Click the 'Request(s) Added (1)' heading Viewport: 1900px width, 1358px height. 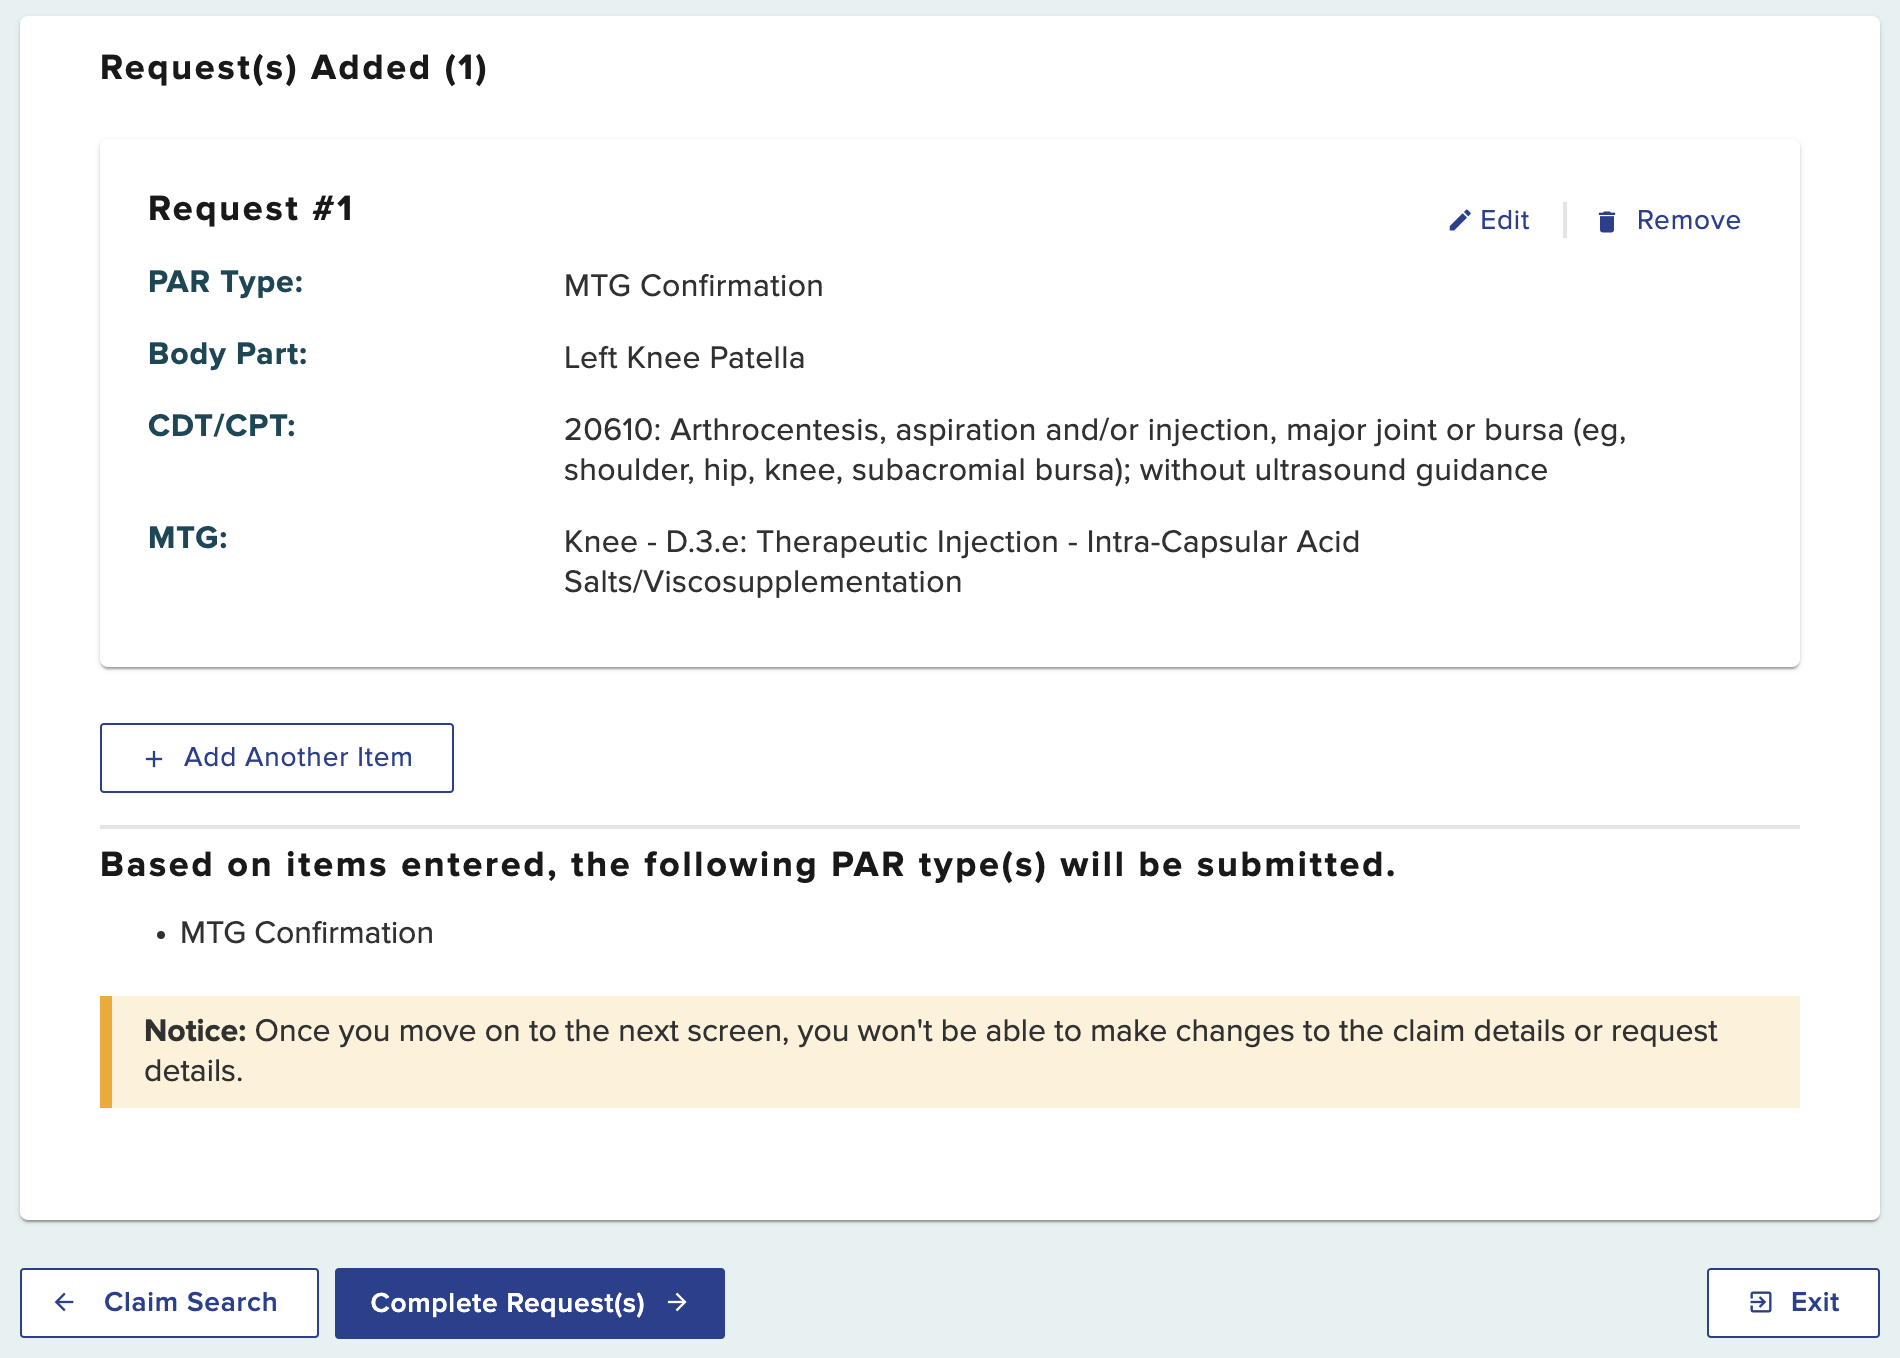click(x=293, y=68)
